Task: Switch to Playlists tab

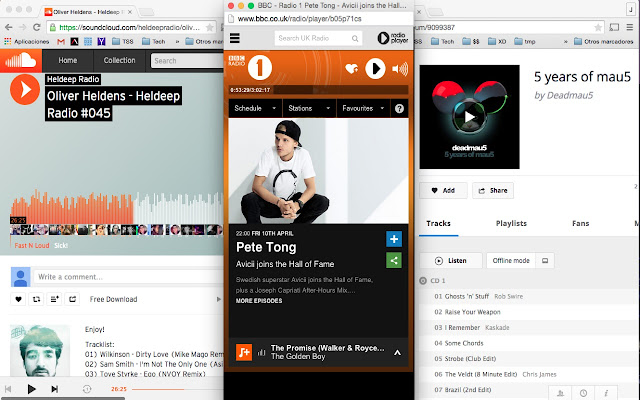Action: pos(511,223)
